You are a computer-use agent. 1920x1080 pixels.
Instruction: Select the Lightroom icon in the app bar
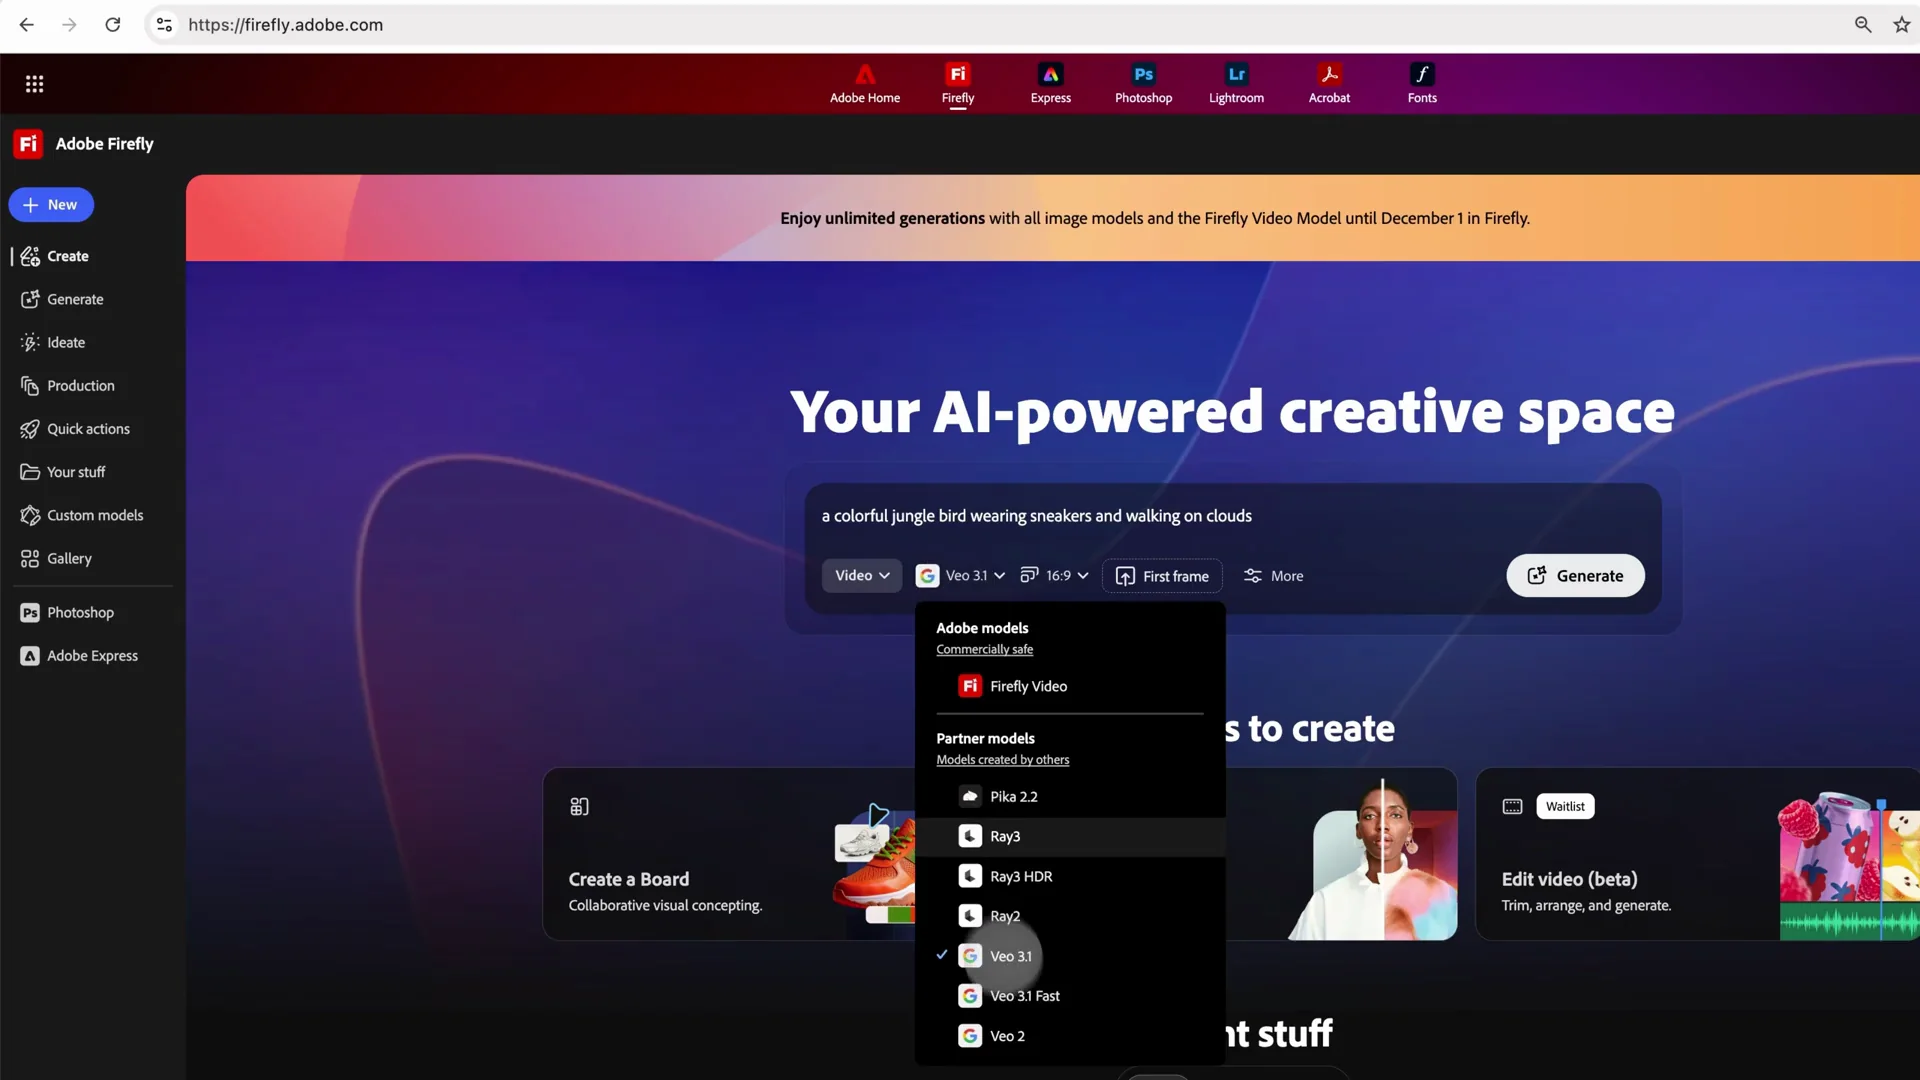[1236, 84]
